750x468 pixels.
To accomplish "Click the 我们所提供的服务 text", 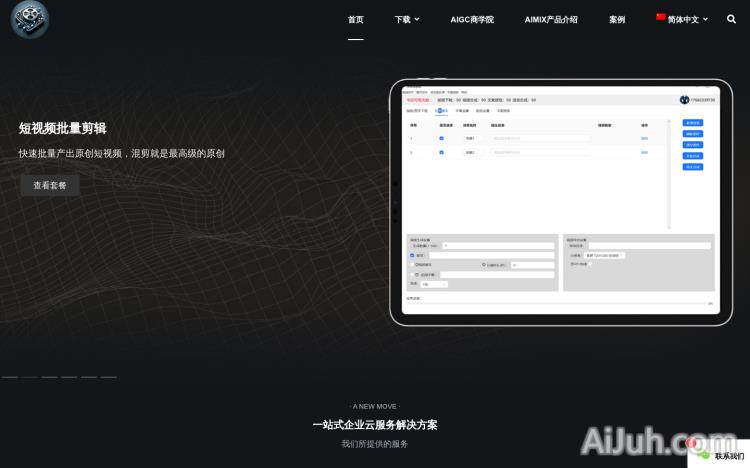I will point(375,444).
